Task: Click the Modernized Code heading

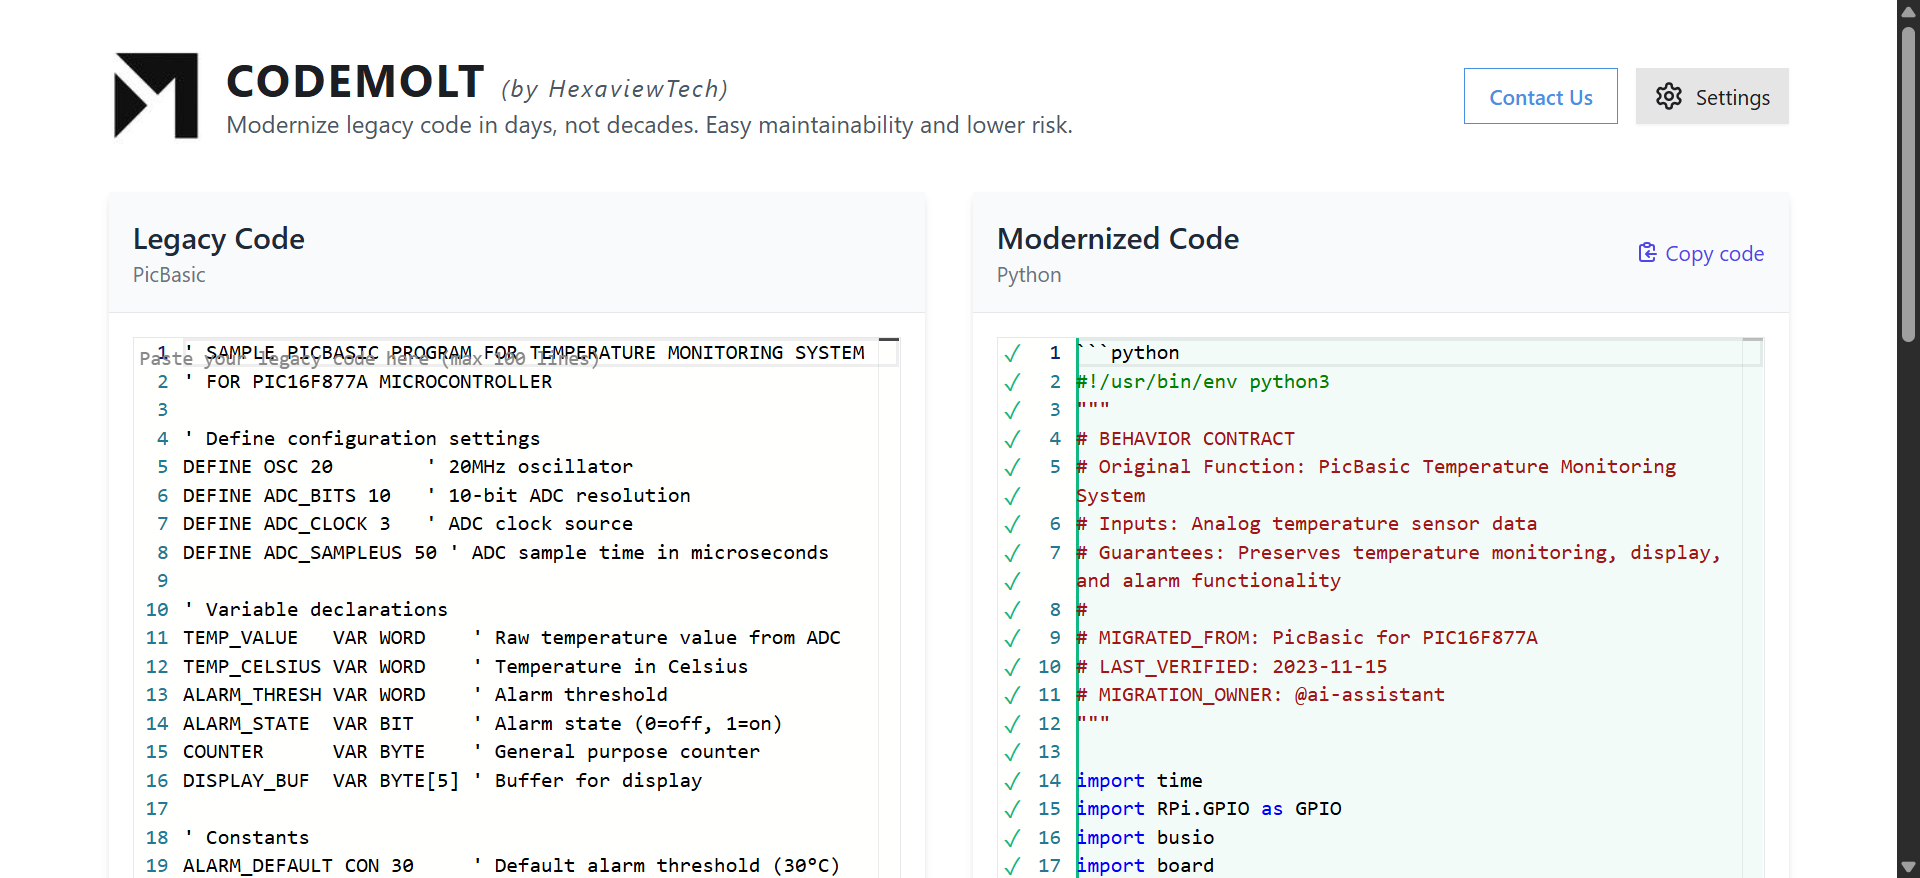Action: pos(1117,239)
